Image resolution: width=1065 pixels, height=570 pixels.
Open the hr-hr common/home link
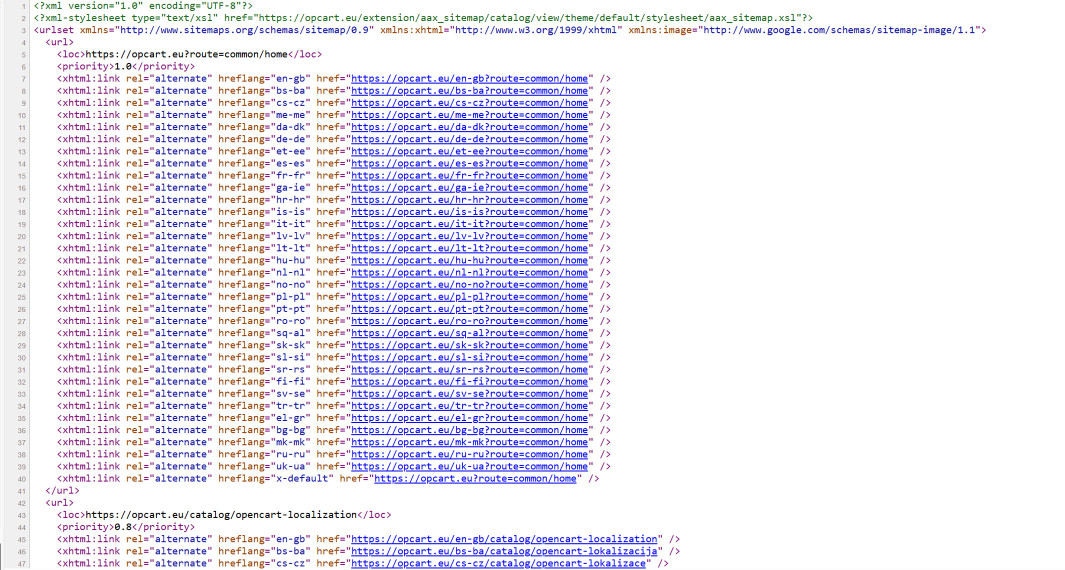[x=469, y=200]
